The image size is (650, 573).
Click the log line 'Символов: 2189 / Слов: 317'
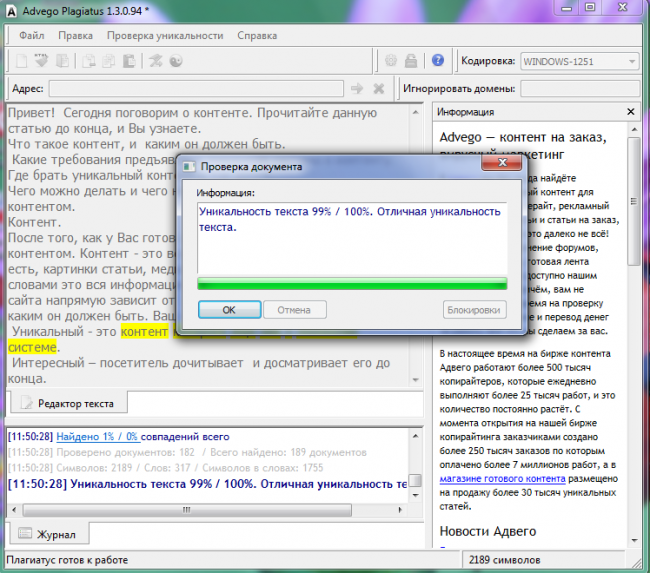pos(165,468)
